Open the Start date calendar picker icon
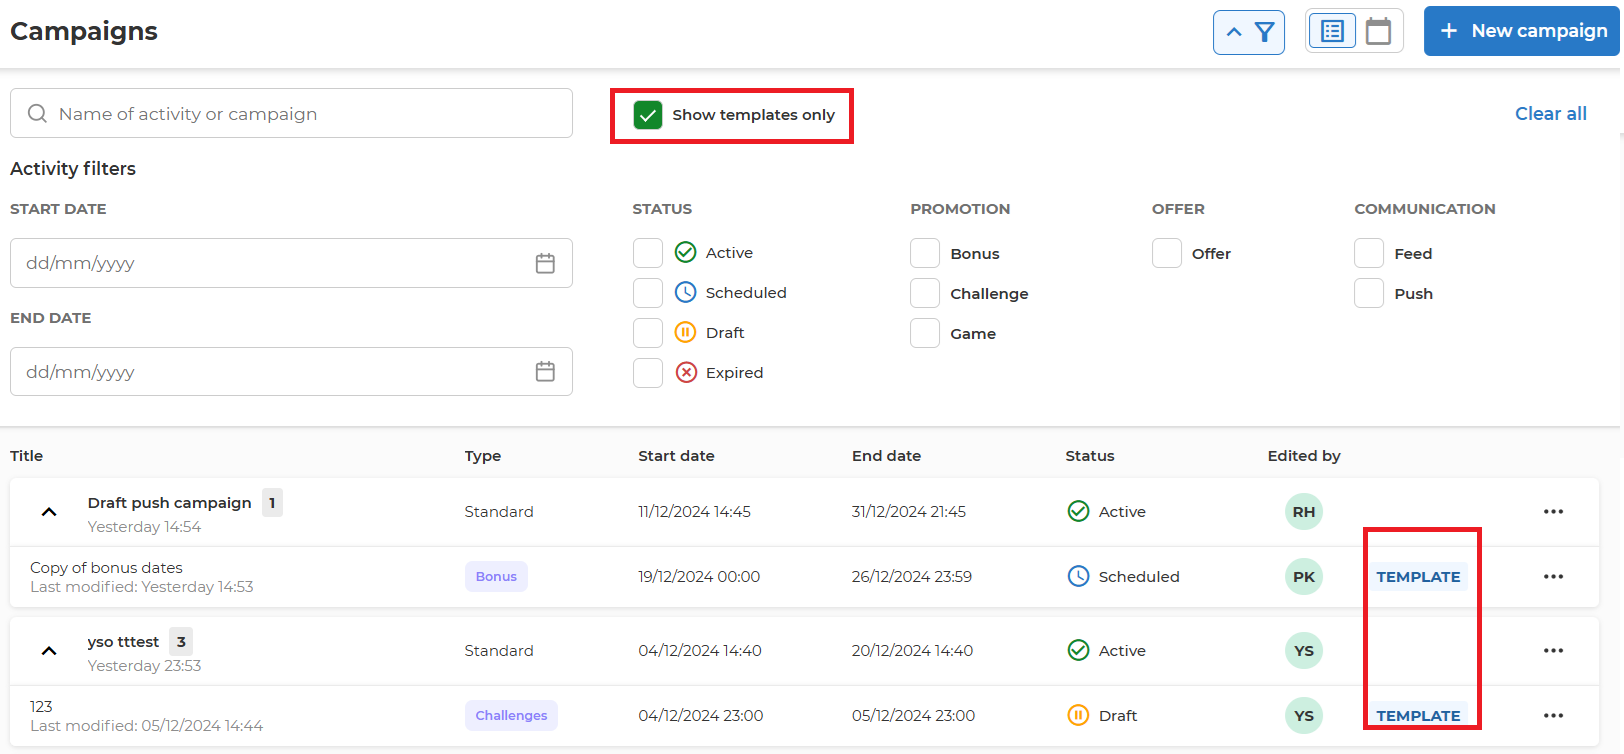1624x754 pixels. click(545, 263)
